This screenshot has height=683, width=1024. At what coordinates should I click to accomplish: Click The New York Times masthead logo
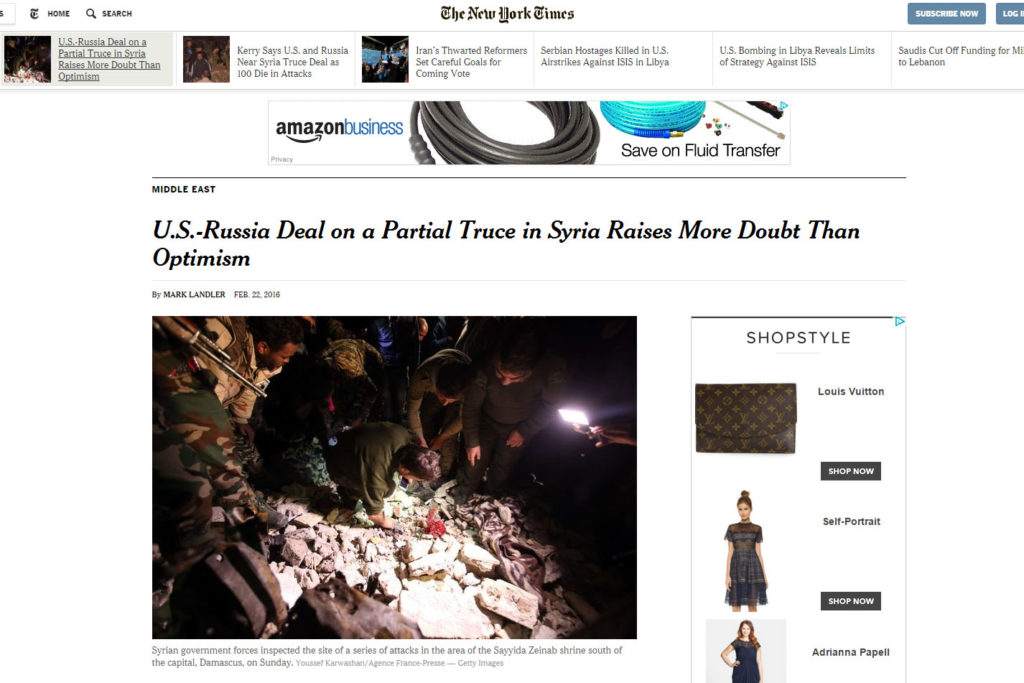tap(507, 14)
